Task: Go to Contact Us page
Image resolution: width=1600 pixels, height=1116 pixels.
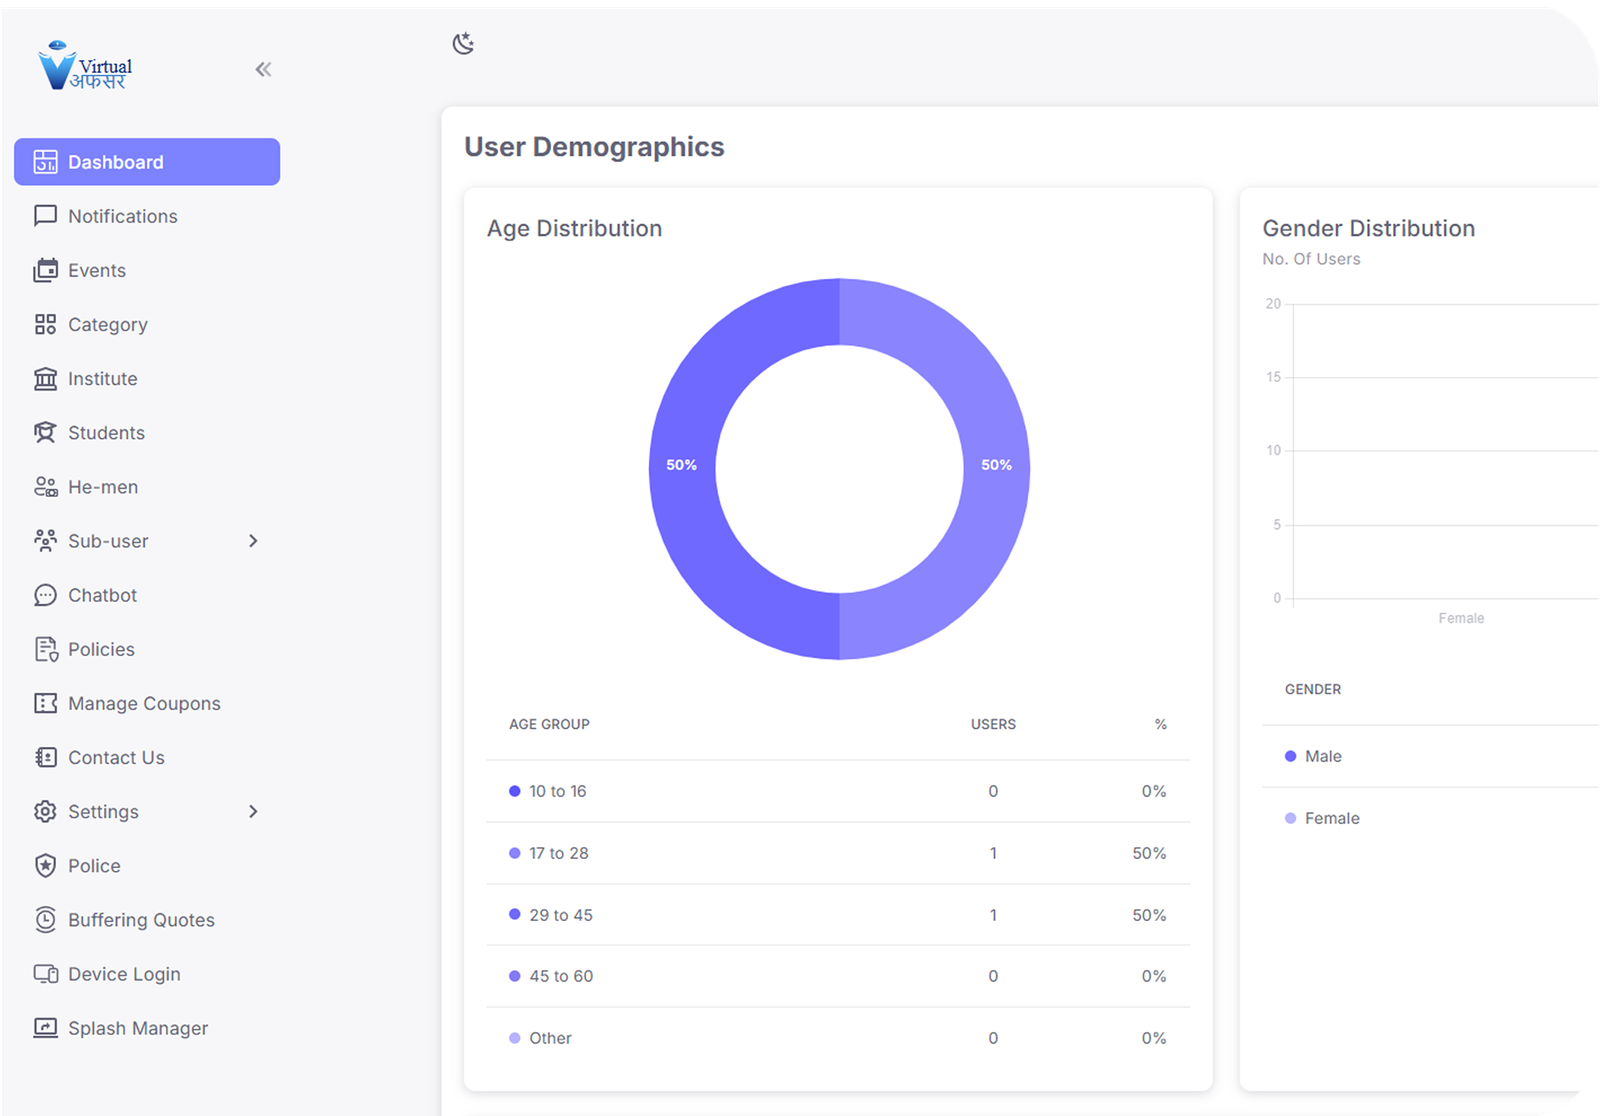Action: coord(116,757)
